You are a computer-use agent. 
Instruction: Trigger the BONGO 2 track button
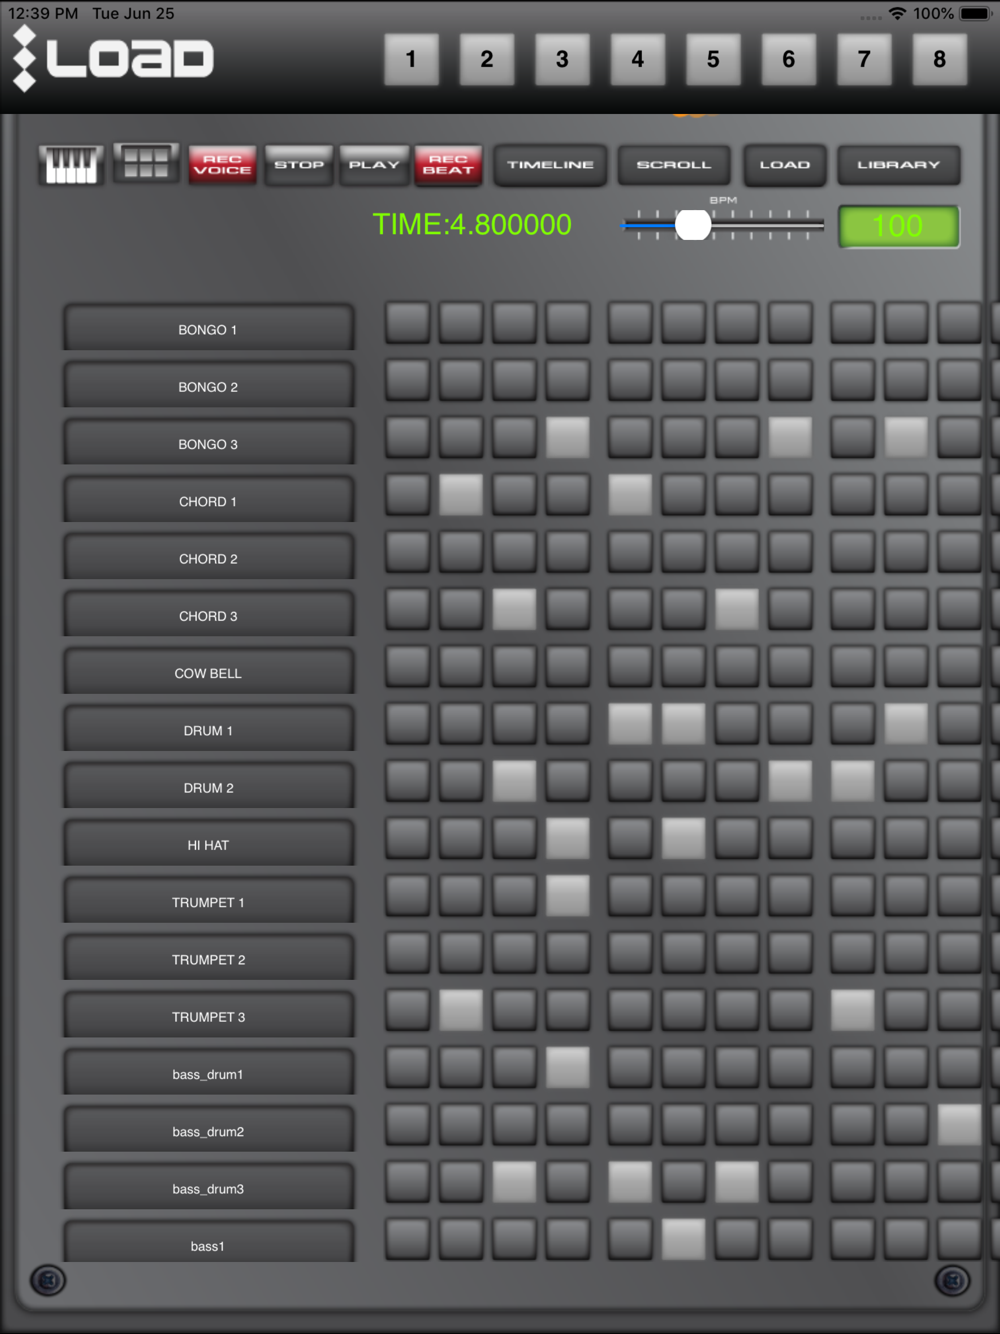(x=208, y=386)
